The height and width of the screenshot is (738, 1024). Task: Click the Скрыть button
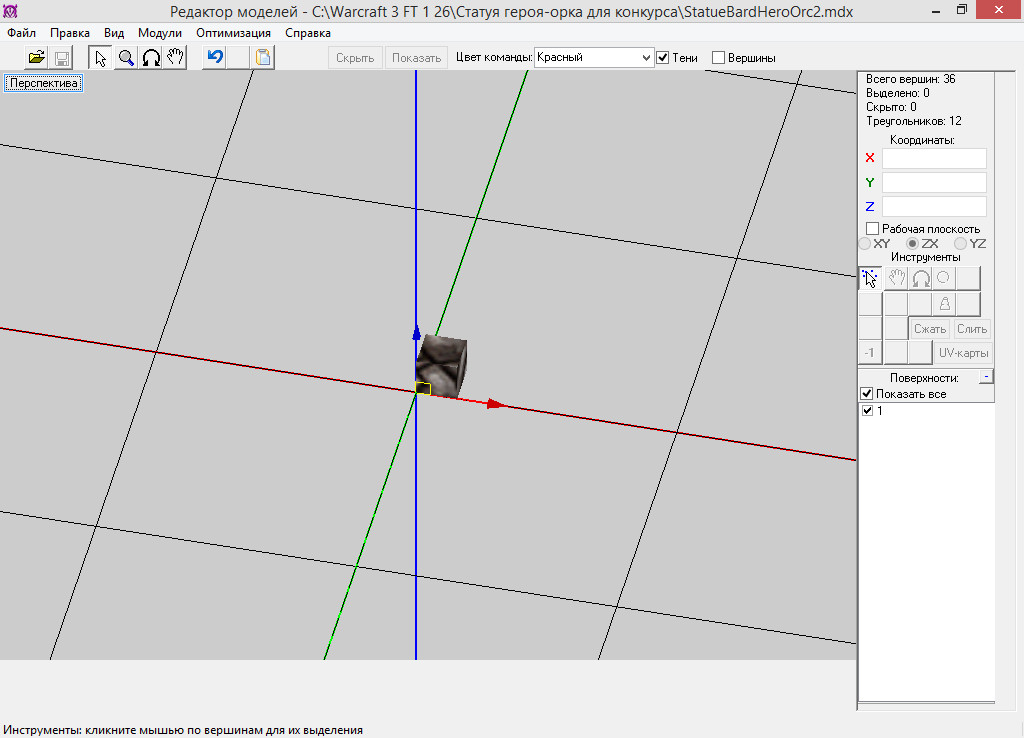pyautogui.click(x=355, y=57)
